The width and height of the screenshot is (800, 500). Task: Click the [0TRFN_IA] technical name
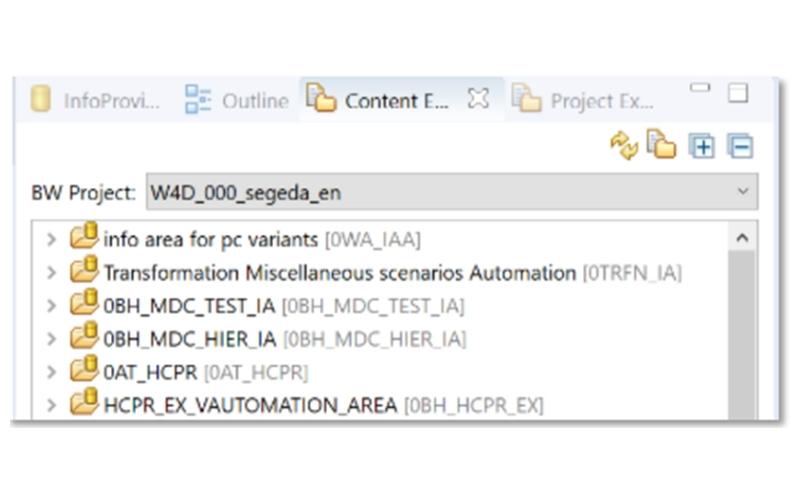(x=632, y=273)
